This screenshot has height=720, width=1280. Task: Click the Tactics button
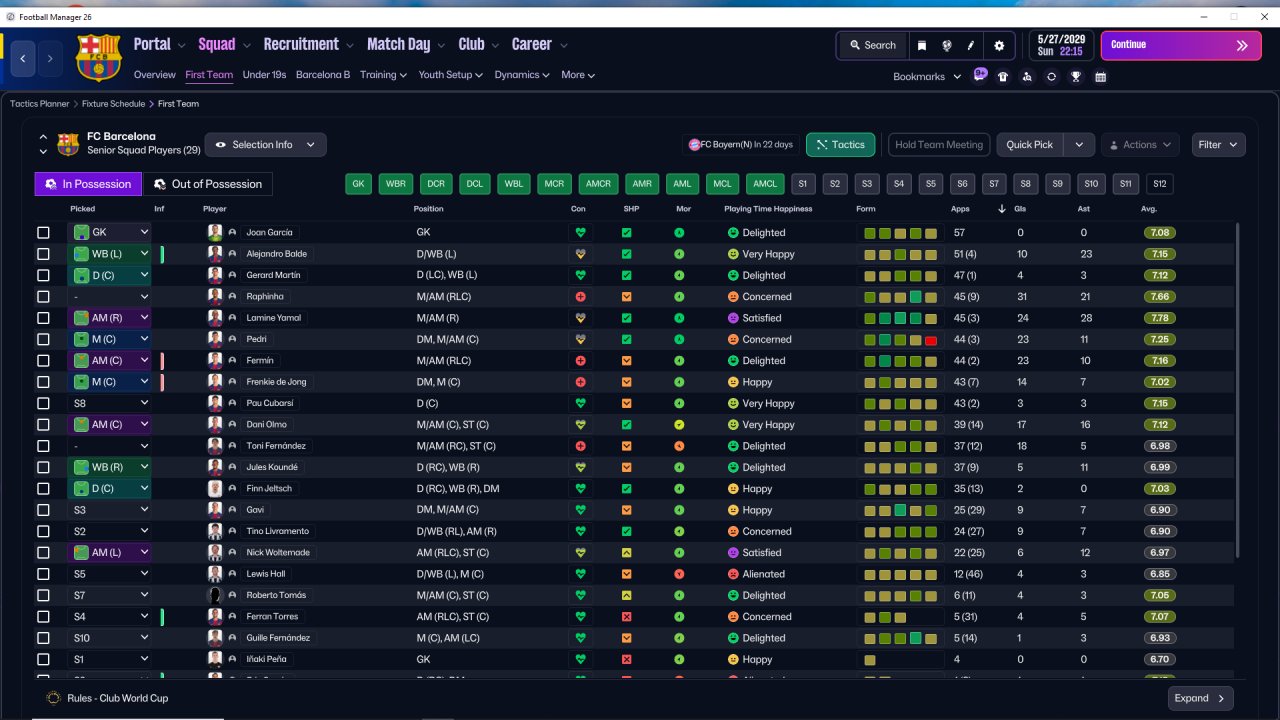point(840,145)
